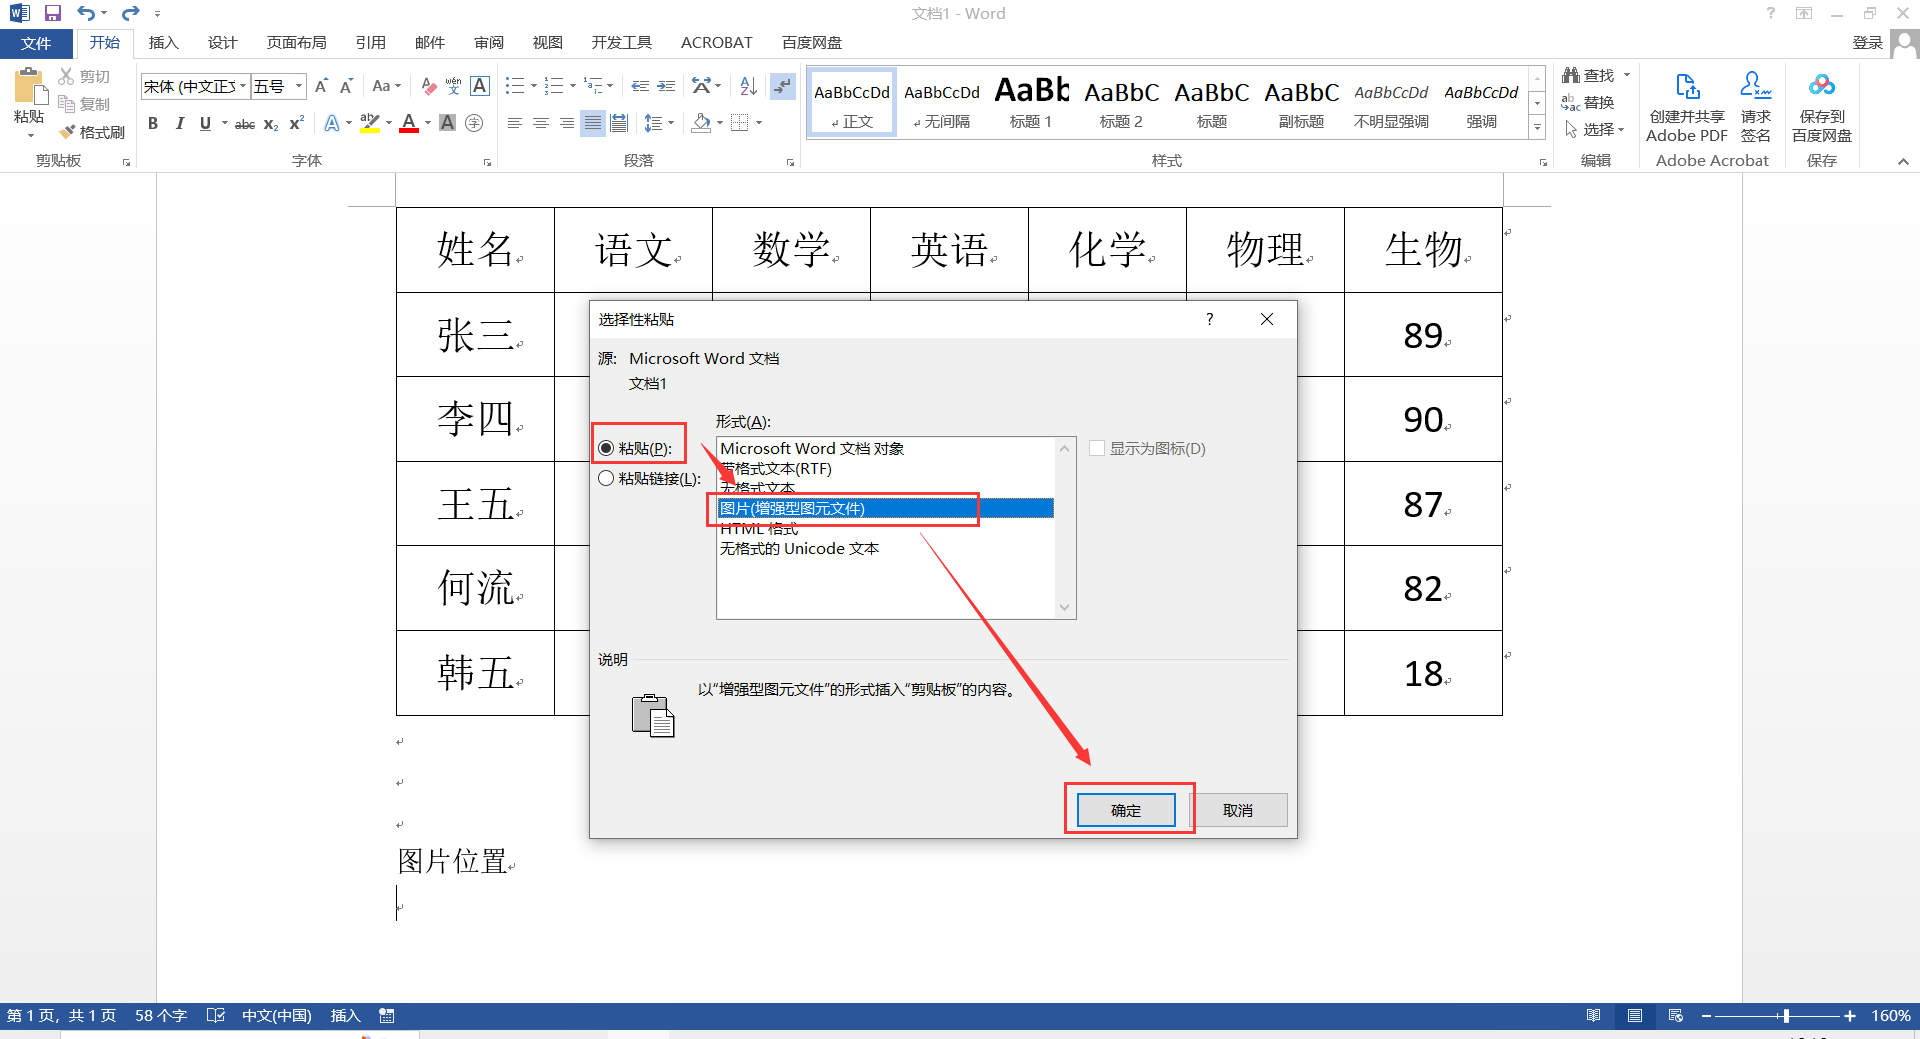1920x1039 pixels.
Task: Click the 确定 OK button
Action: pyautogui.click(x=1126, y=810)
